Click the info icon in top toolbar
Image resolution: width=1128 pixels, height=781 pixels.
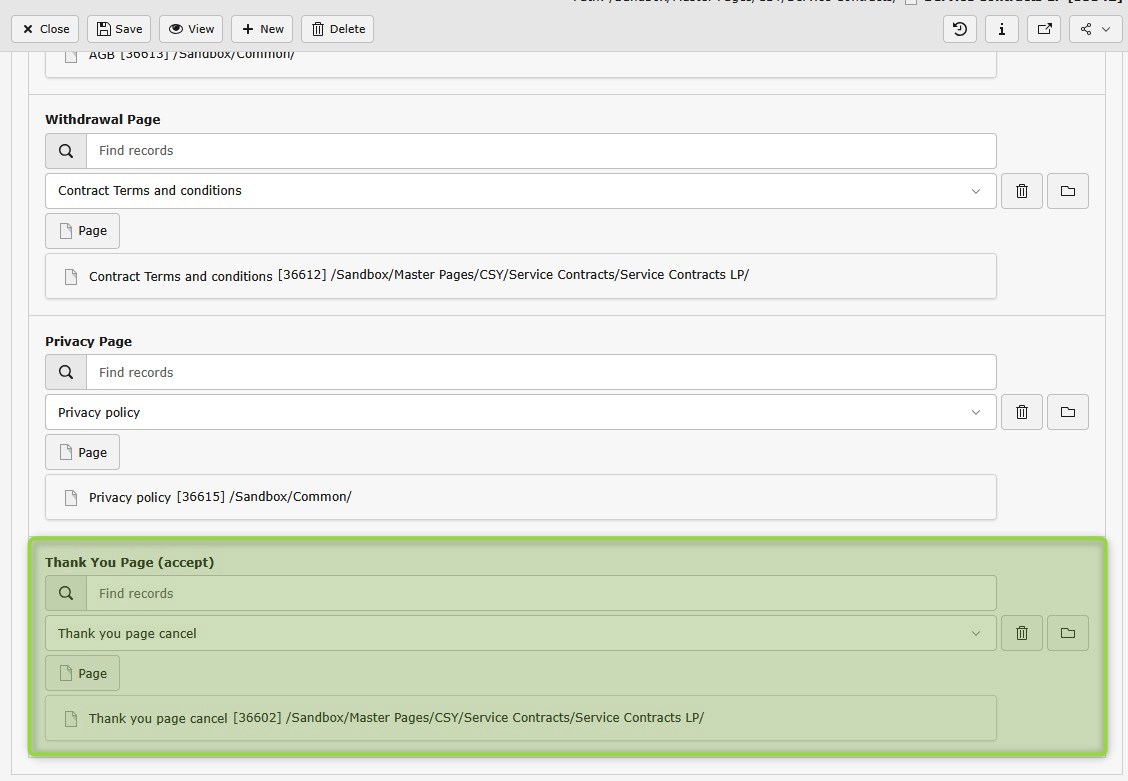(x=1002, y=29)
